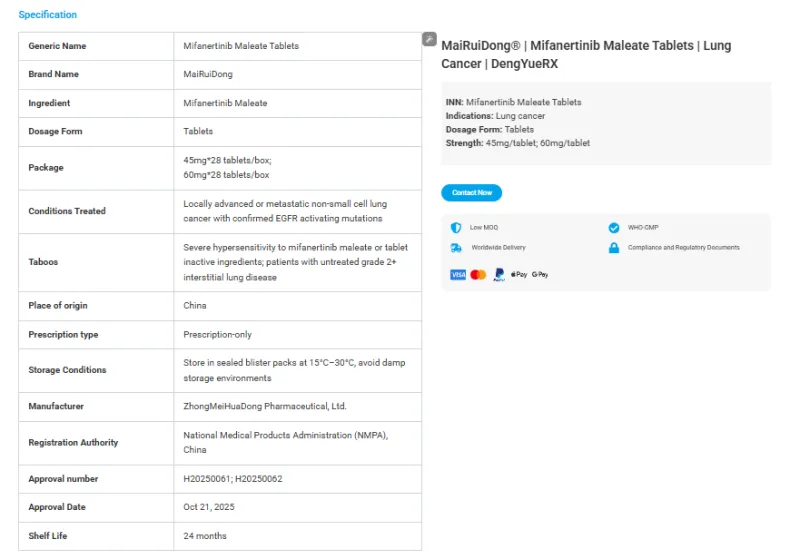
Task: Click the Apple Pay icon
Action: 519,274
